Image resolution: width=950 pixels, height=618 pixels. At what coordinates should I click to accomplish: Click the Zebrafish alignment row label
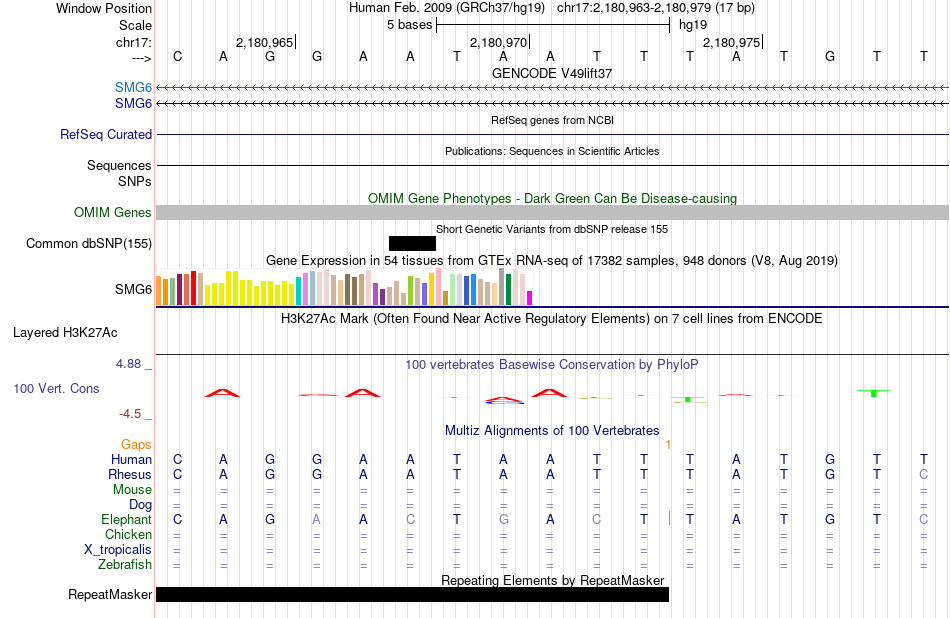point(125,565)
